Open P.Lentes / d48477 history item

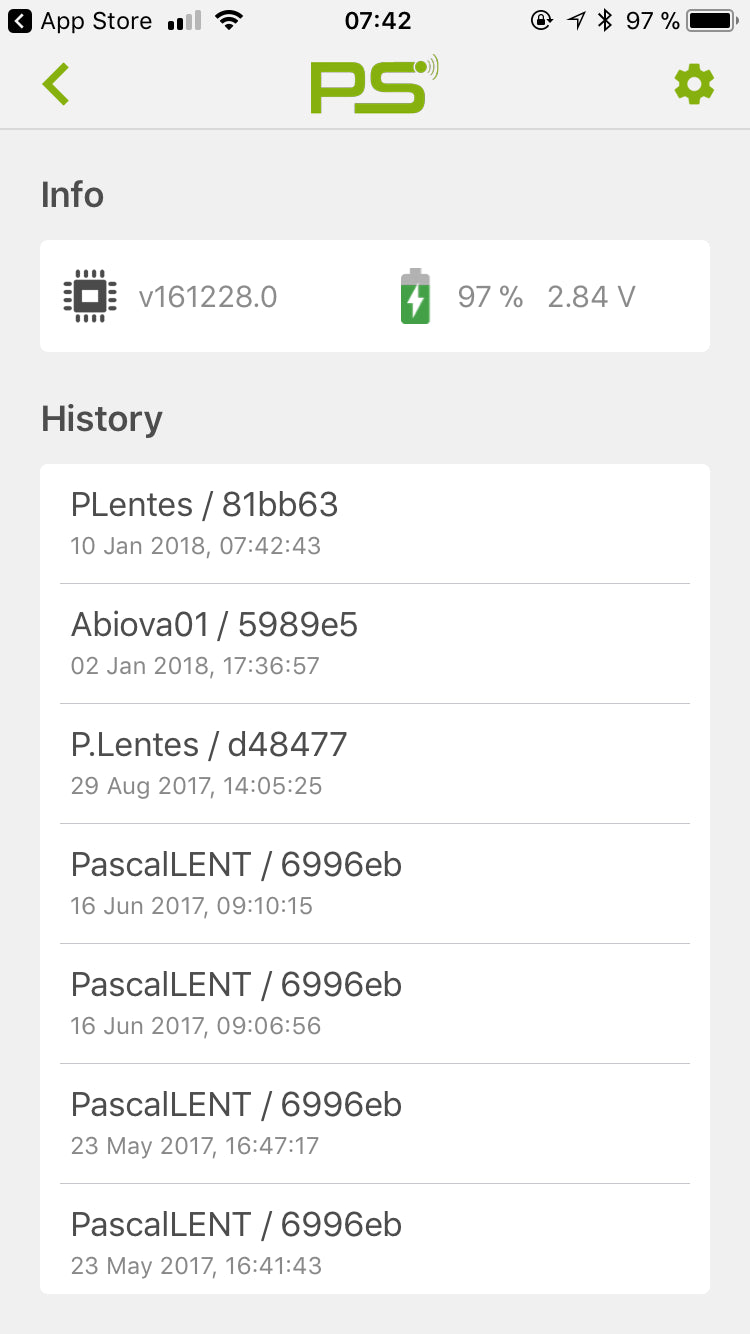[x=375, y=763]
